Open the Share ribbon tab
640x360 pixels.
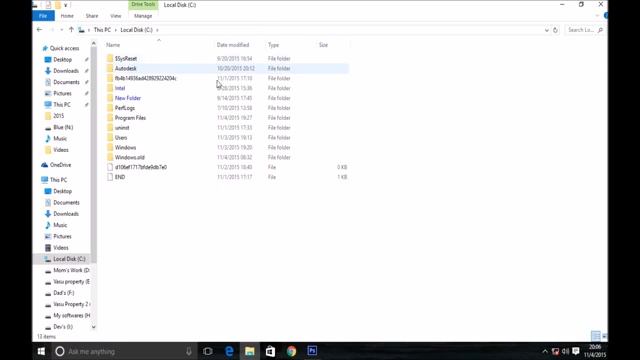click(x=92, y=16)
